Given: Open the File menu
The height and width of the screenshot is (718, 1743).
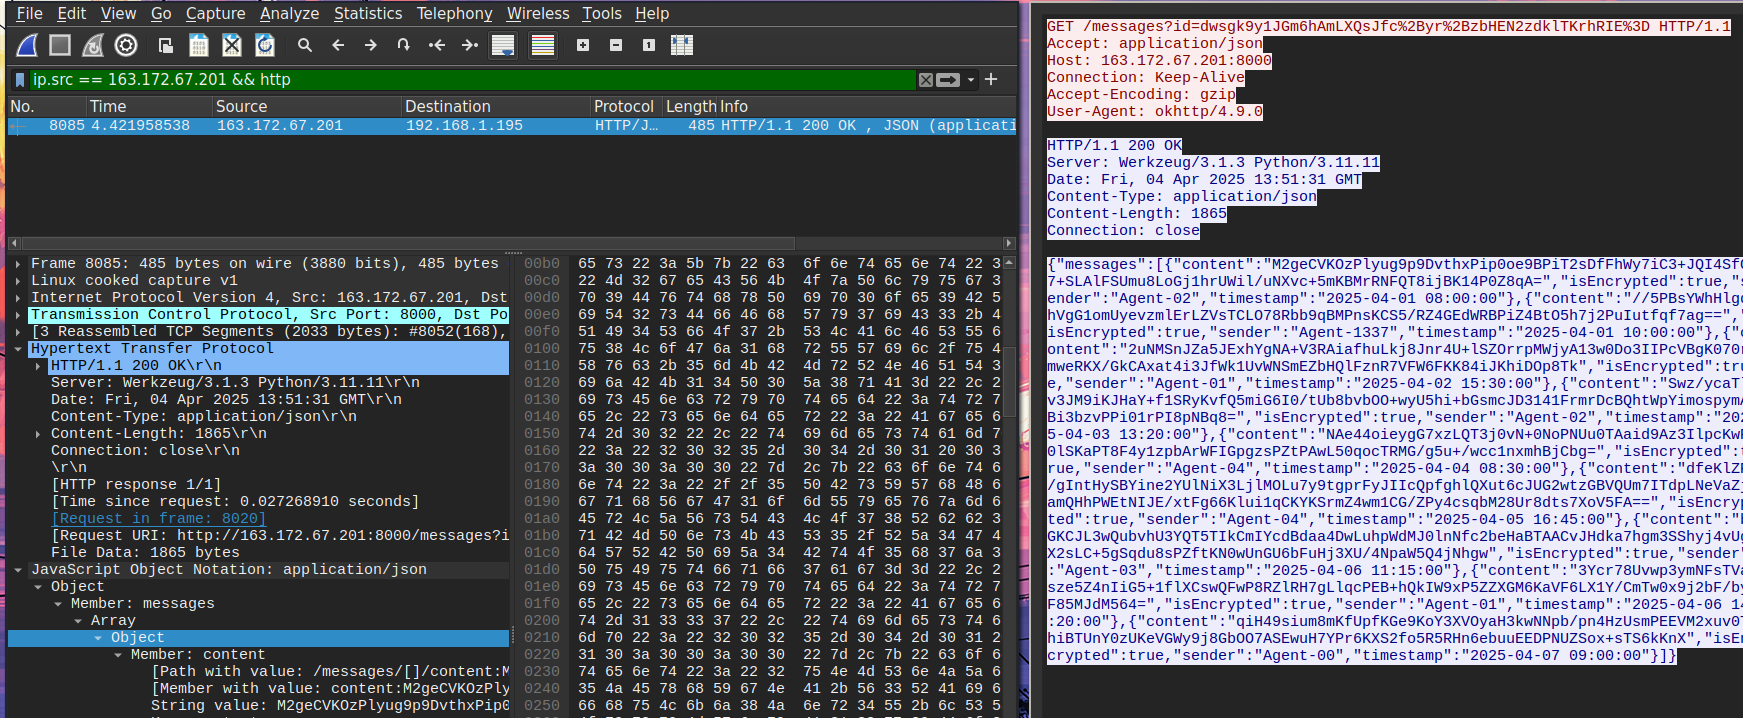Looking at the screenshot, I should 30,13.
